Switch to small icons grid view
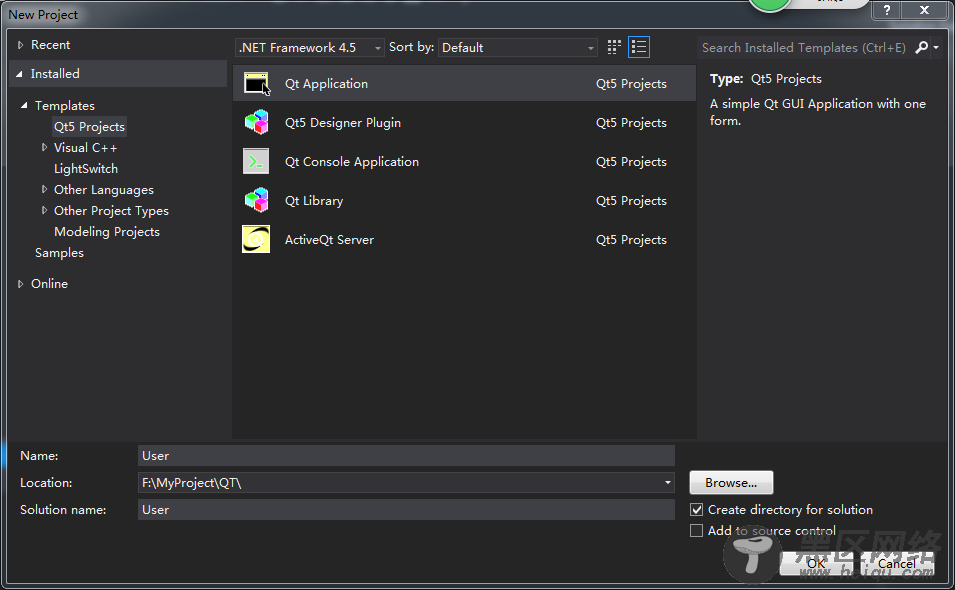Viewport: 955px width, 590px height. (614, 47)
